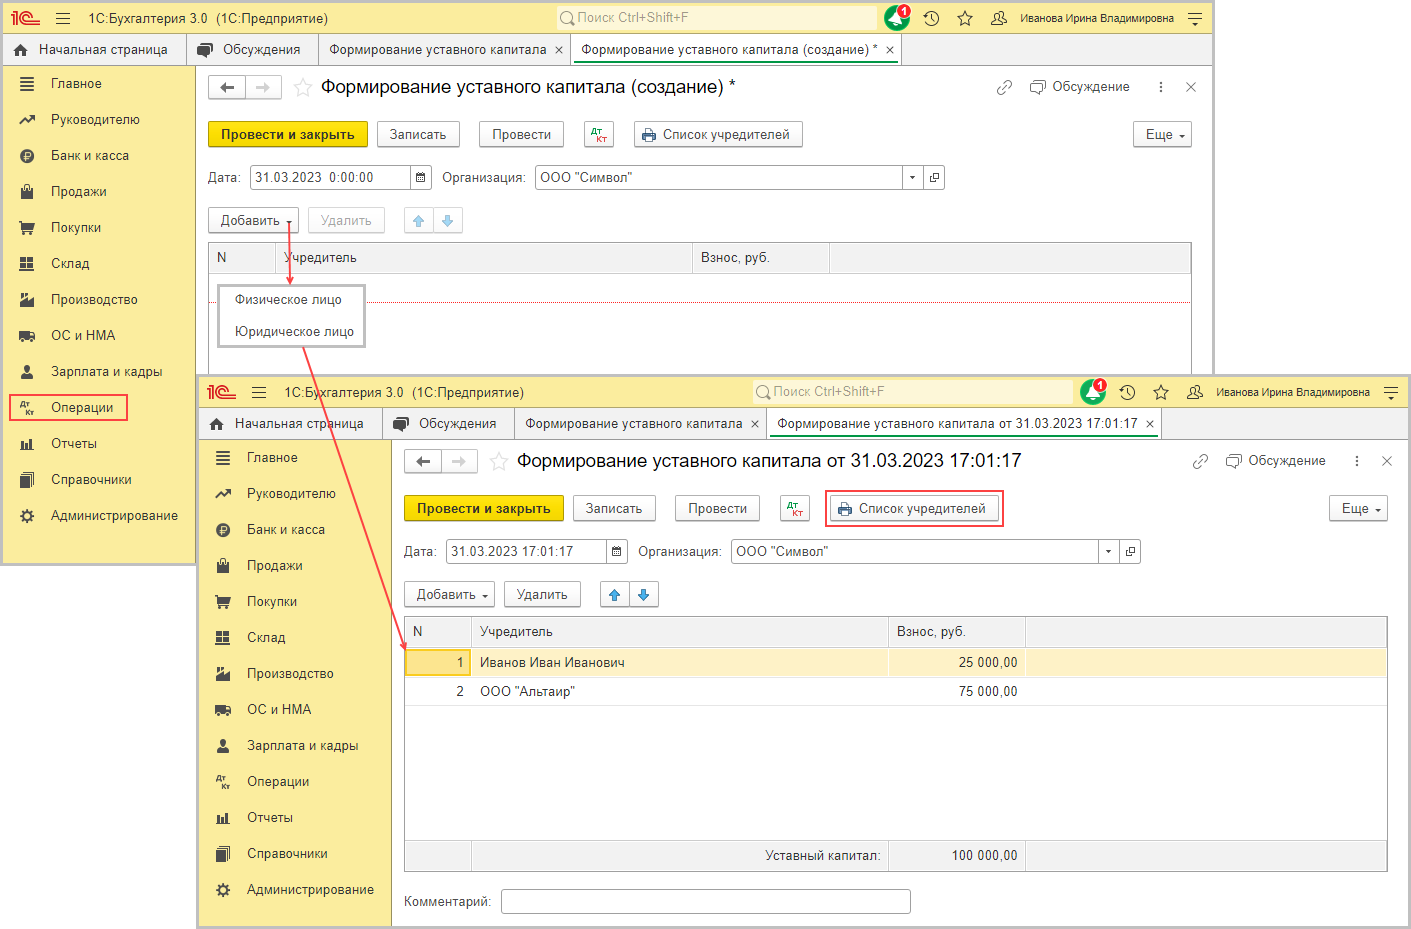
Task: Click Записать button in the front window
Action: [614, 509]
